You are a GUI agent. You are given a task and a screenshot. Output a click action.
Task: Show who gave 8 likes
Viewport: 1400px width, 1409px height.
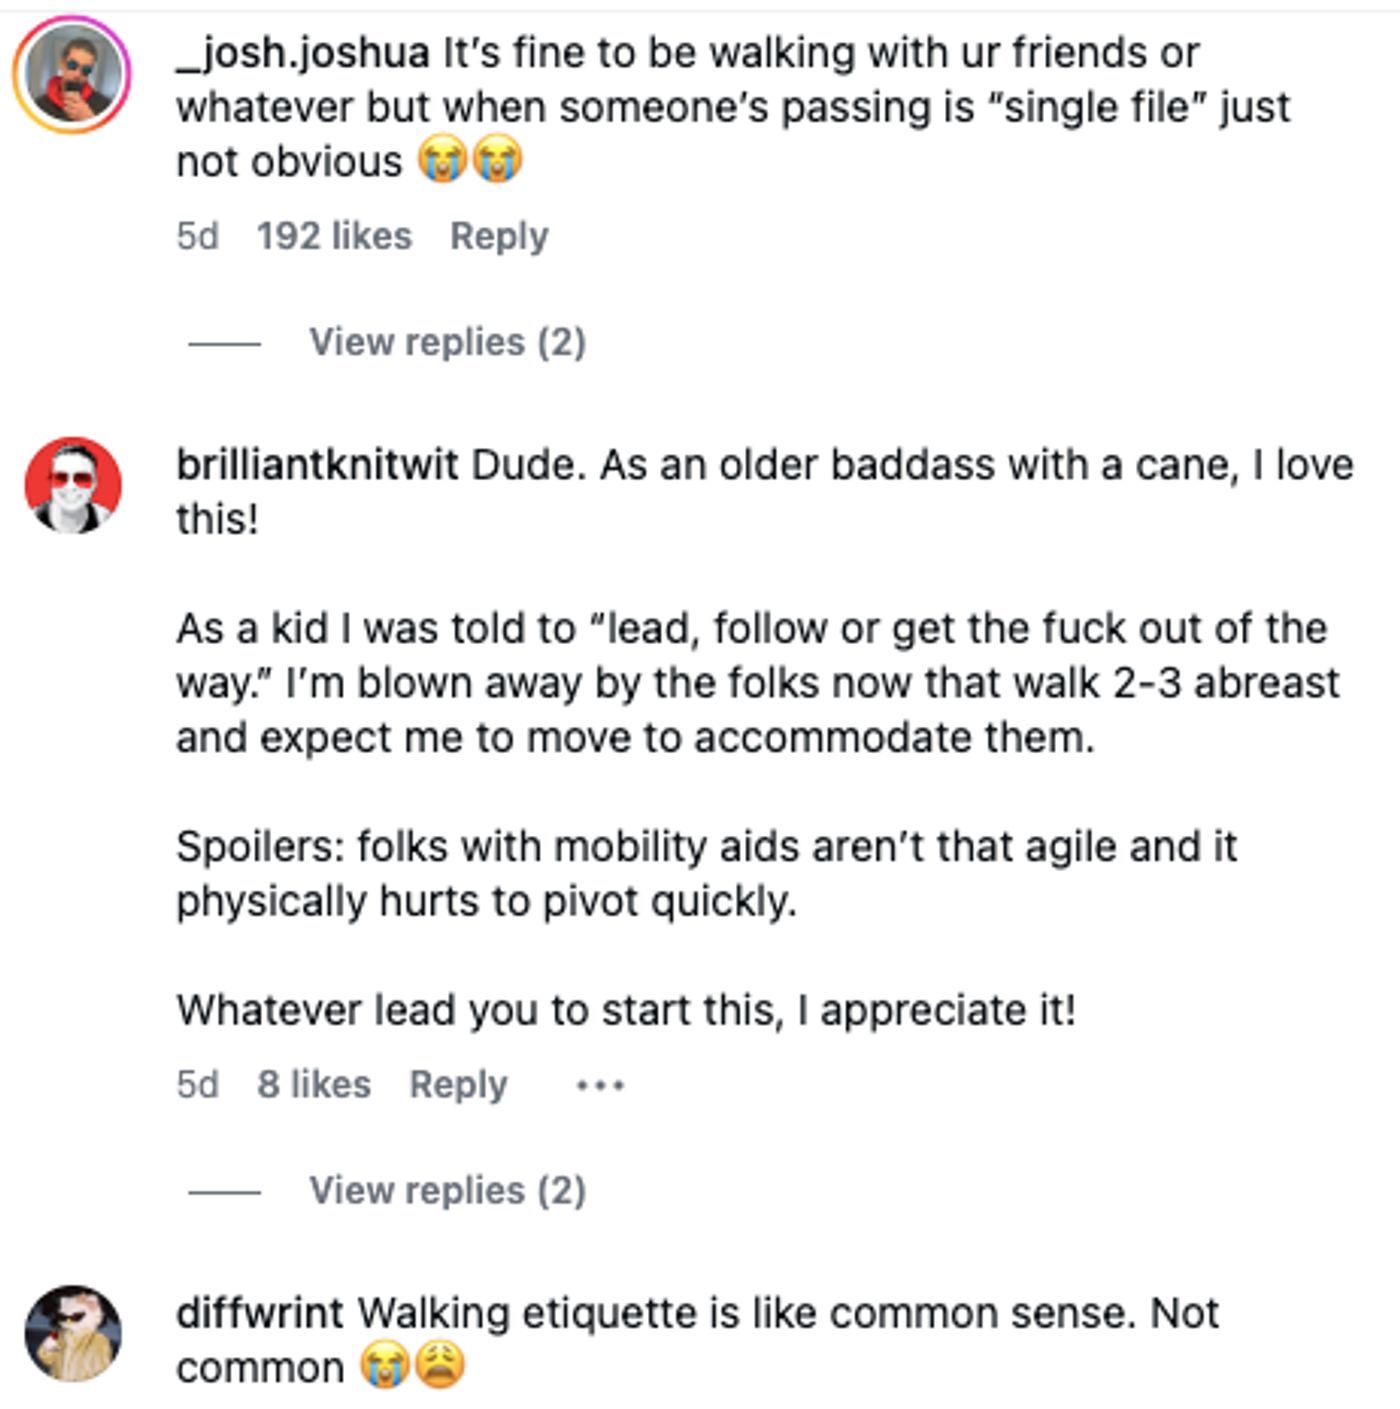[314, 1085]
